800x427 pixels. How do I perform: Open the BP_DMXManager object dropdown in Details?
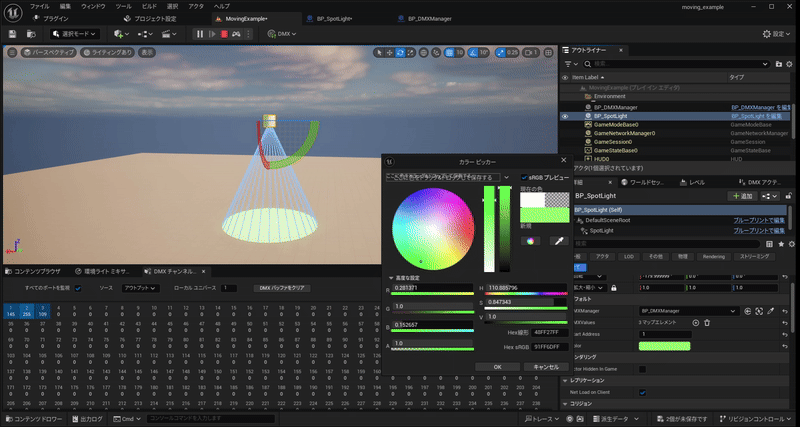click(689, 311)
